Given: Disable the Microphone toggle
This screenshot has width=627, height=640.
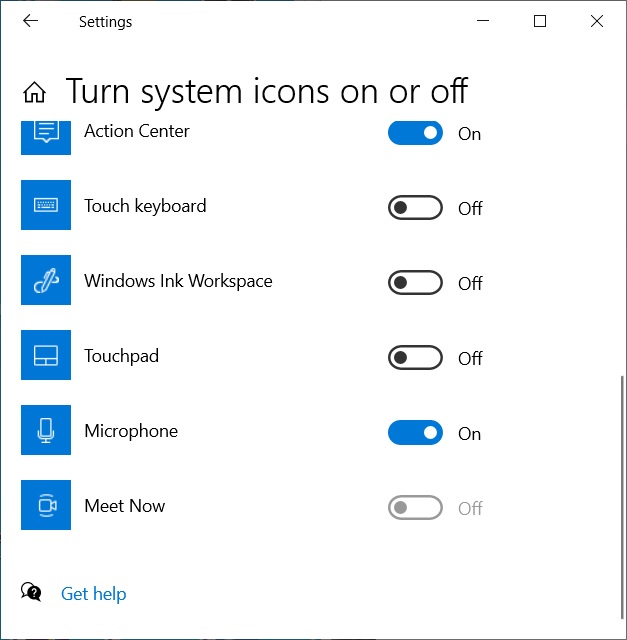Looking at the screenshot, I should 415,433.
